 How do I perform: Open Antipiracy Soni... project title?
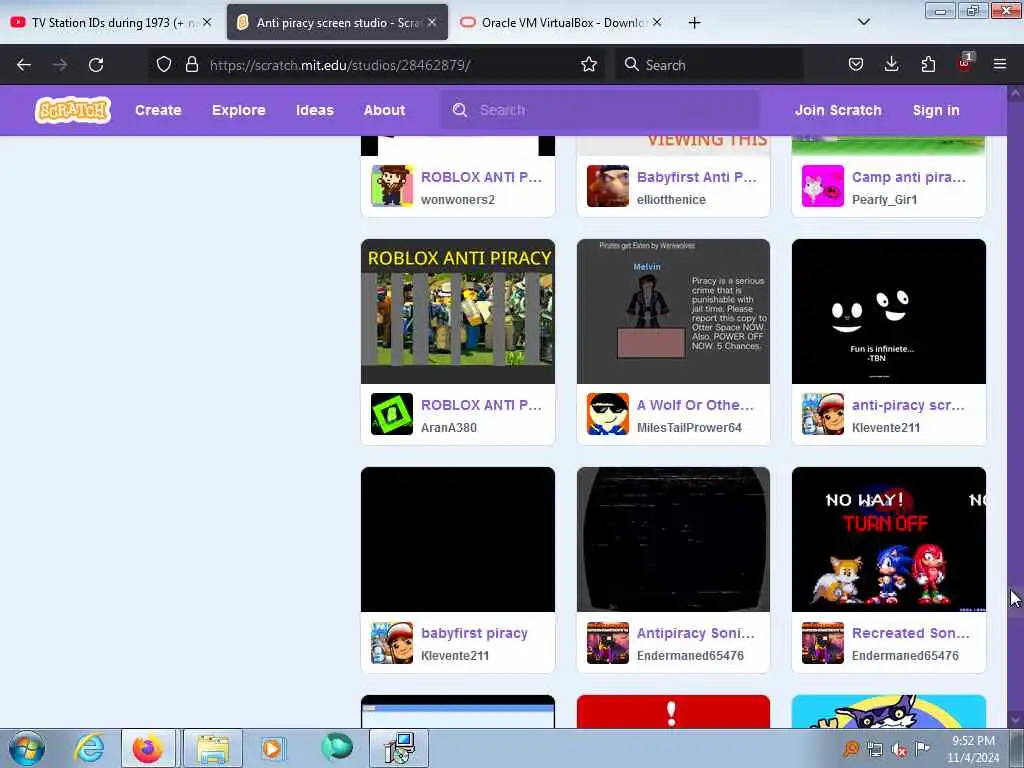point(696,633)
